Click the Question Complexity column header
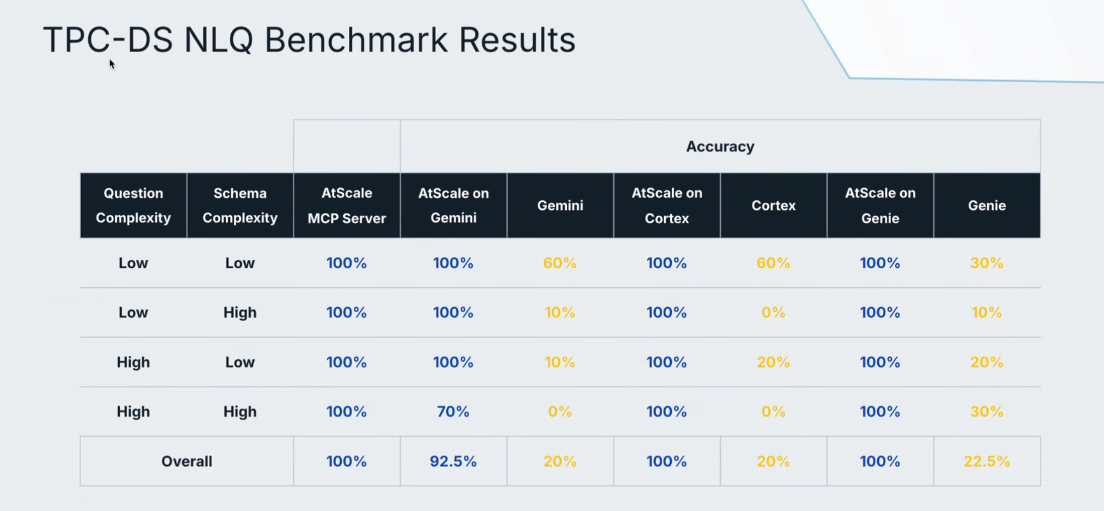1104x511 pixels. pyautogui.click(x=133, y=206)
